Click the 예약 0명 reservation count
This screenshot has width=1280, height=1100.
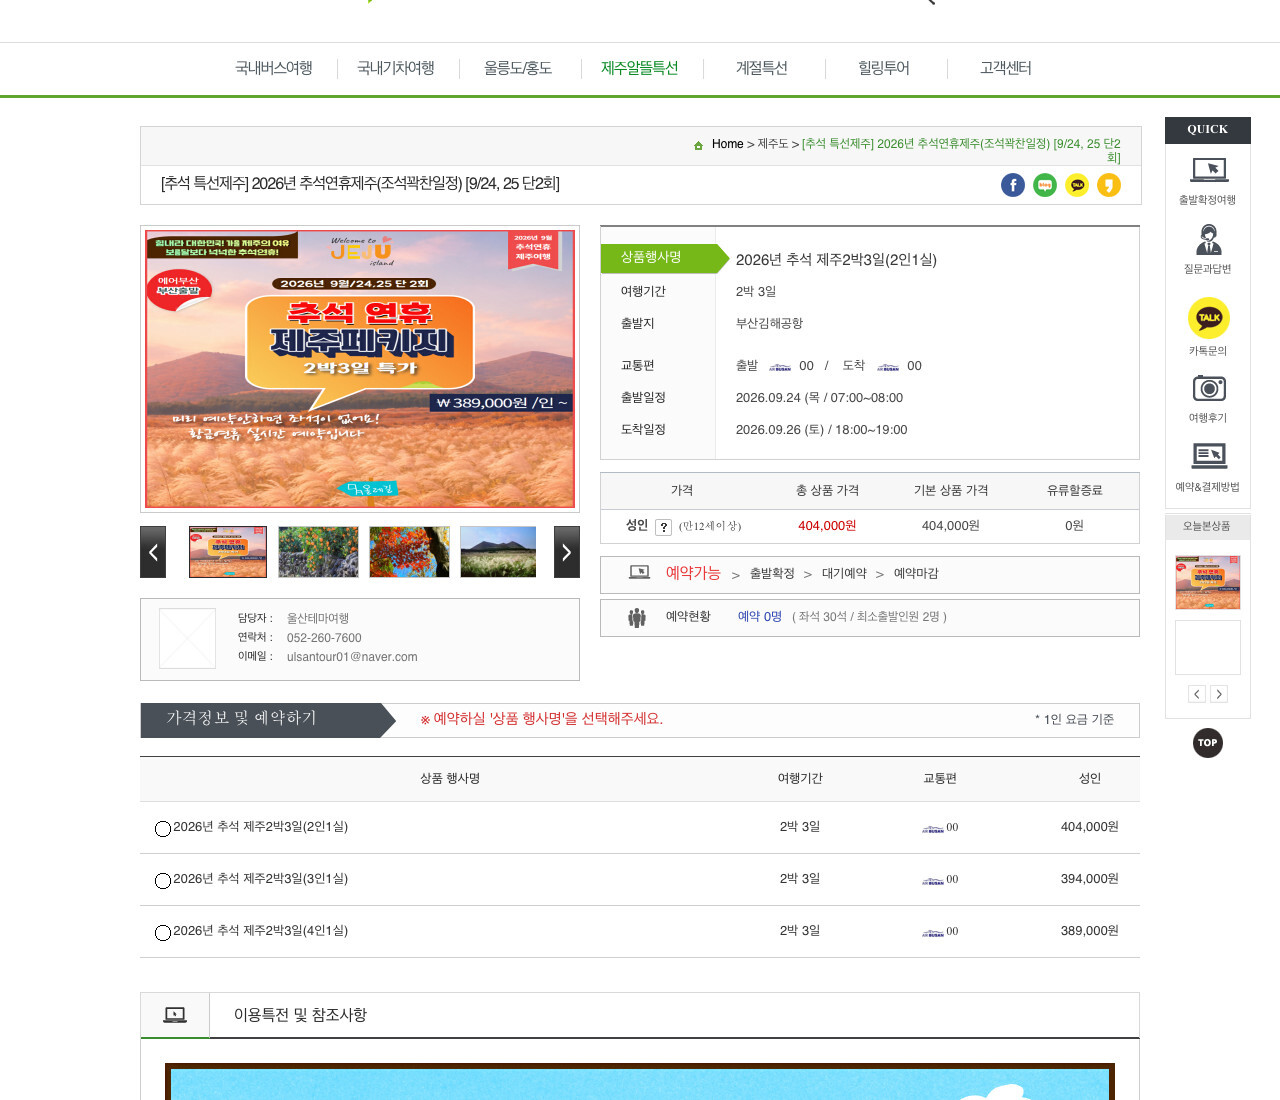pos(760,617)
